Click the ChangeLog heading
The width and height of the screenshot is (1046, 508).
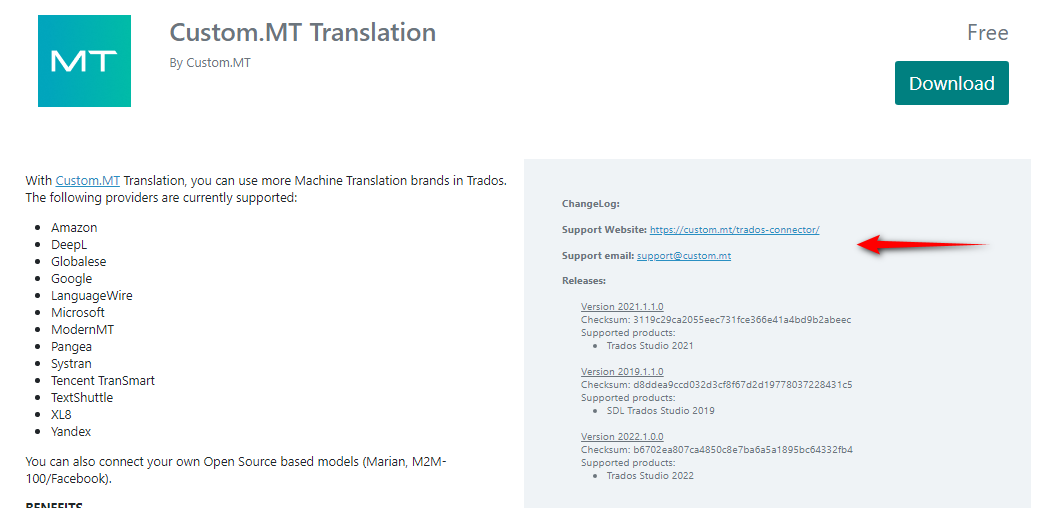coord(590,204)
